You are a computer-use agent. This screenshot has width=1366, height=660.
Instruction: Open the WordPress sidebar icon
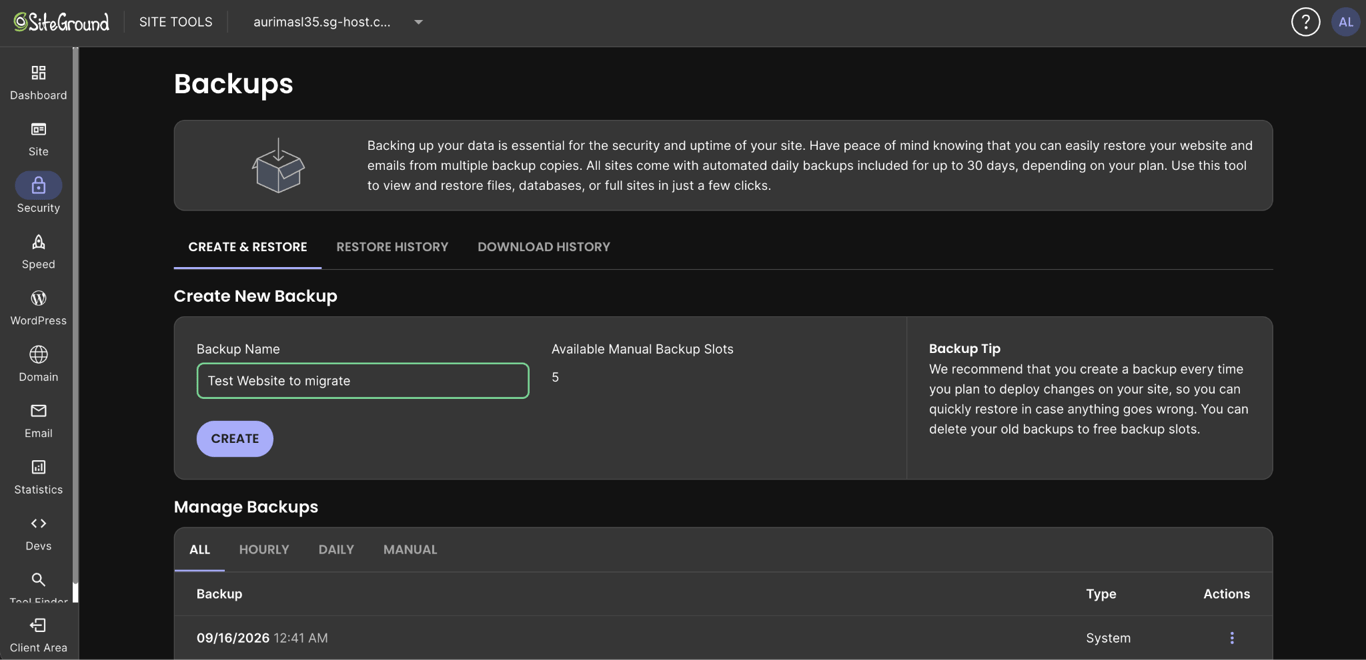pyautogui.click(x=38, y=298)
